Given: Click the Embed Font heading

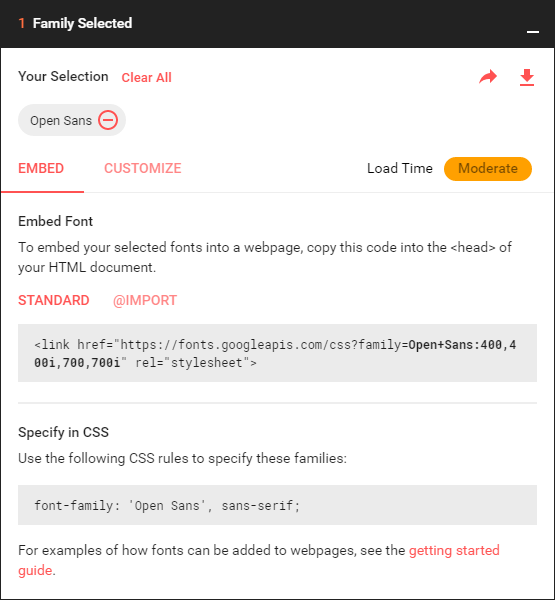Looking at the screenshot, I should click(56, 221).
